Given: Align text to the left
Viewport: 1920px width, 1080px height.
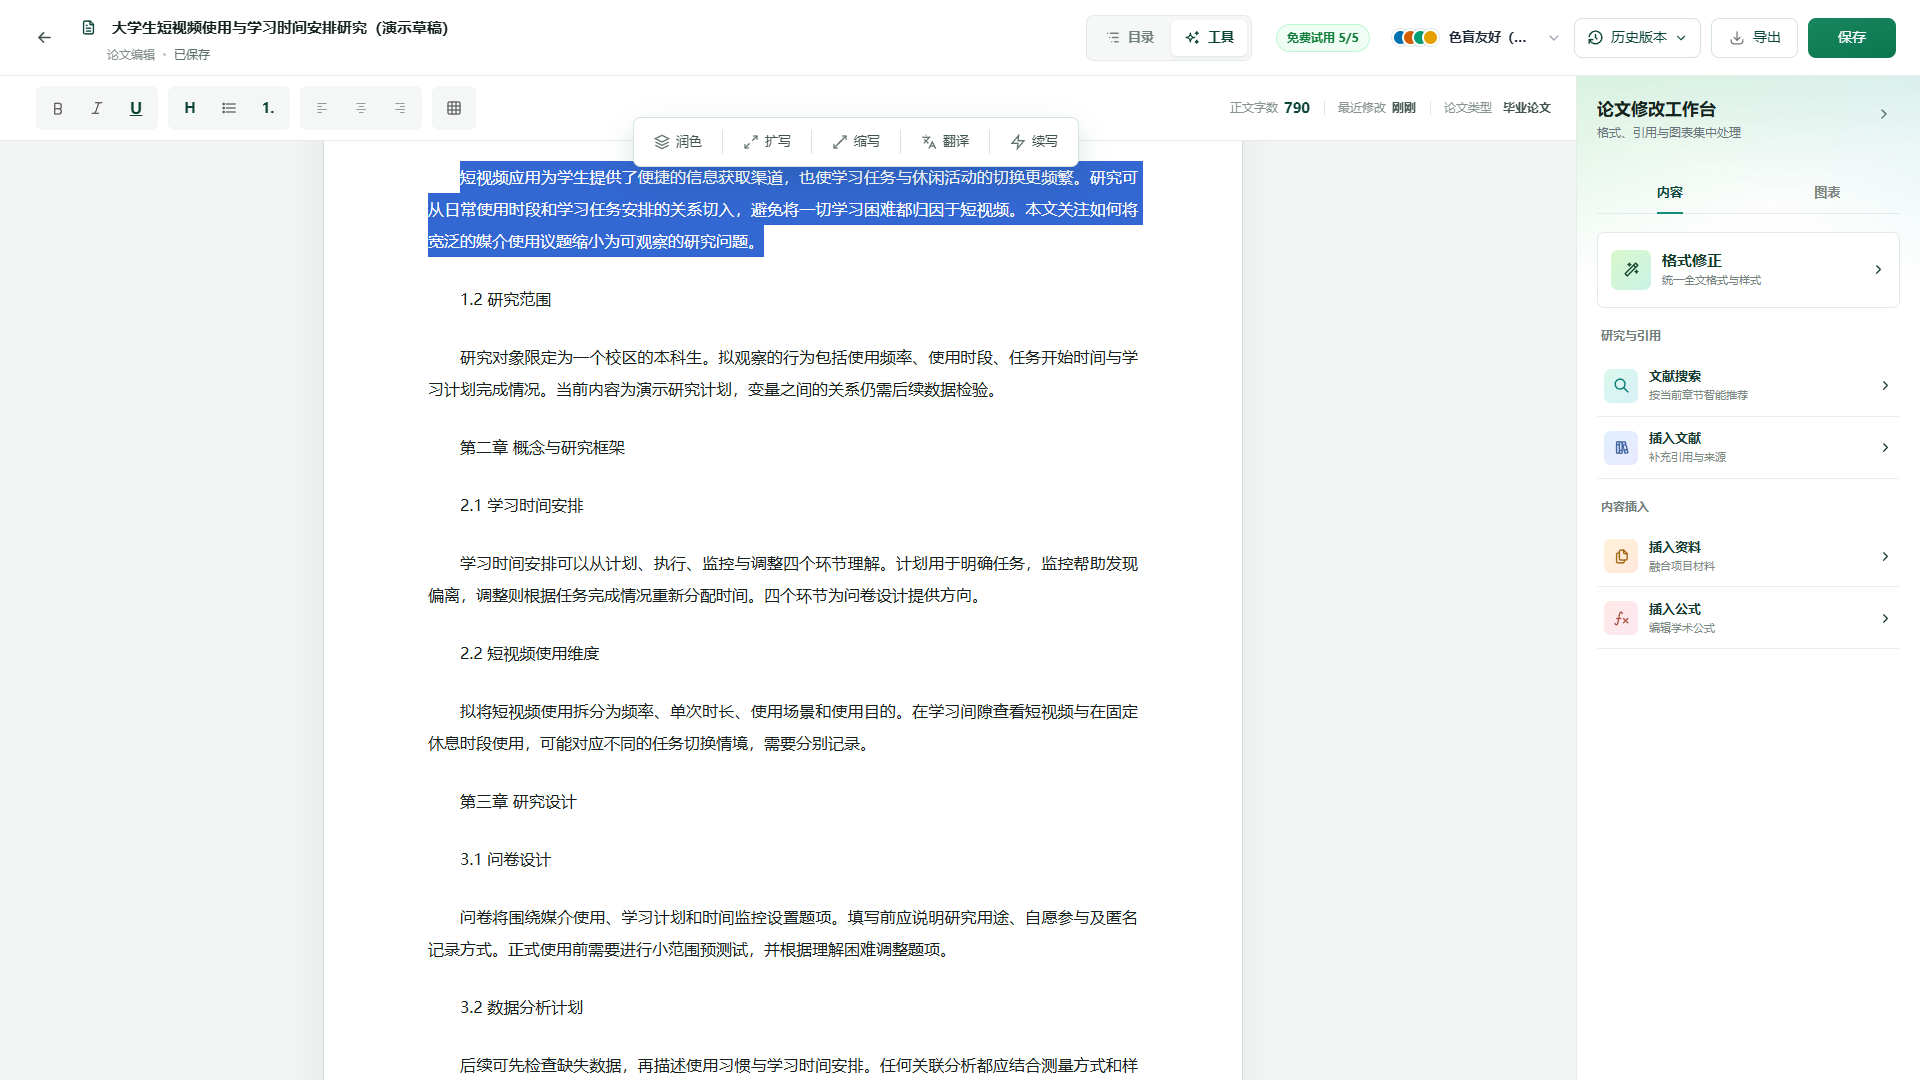Looking at the screenshot, I should 322,108.
